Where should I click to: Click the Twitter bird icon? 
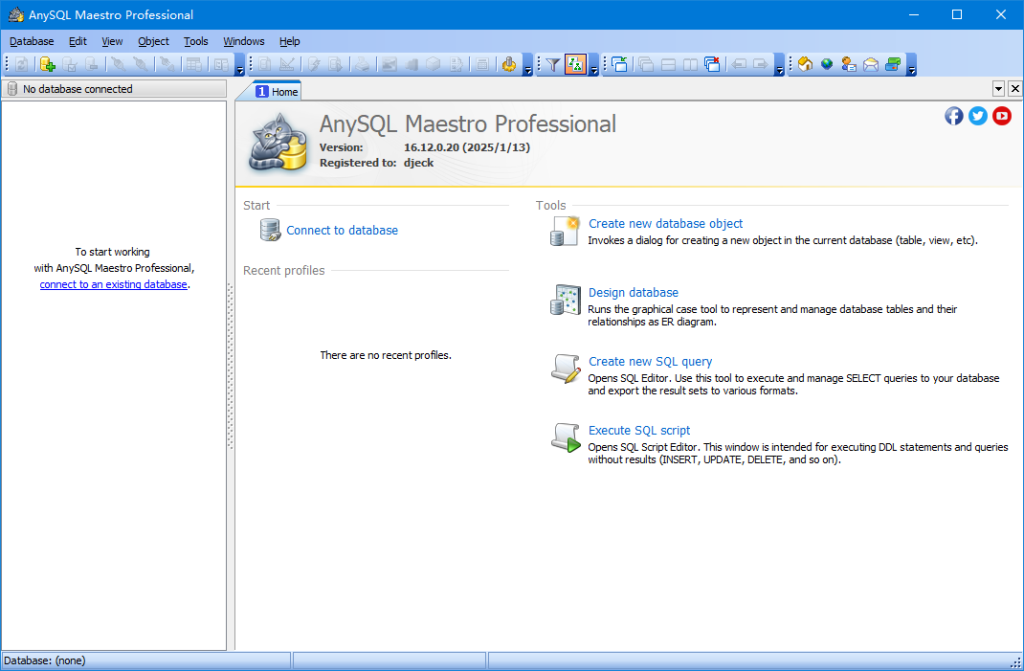pyautogui.click(x=978, y=116)
